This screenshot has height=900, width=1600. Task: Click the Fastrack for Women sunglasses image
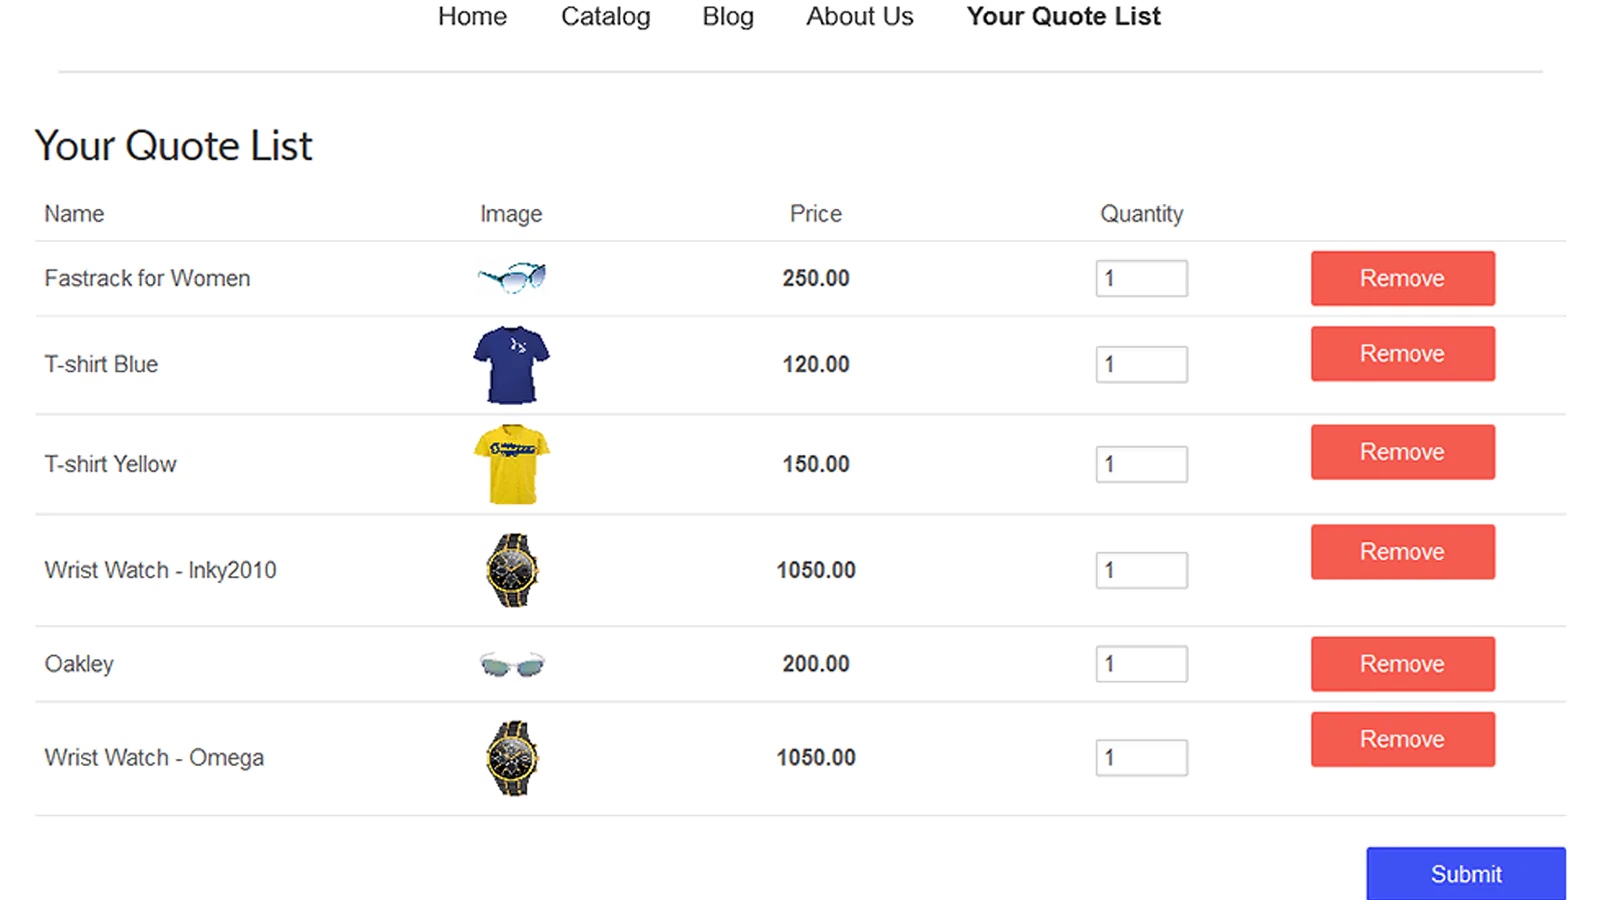pos(512,277)
